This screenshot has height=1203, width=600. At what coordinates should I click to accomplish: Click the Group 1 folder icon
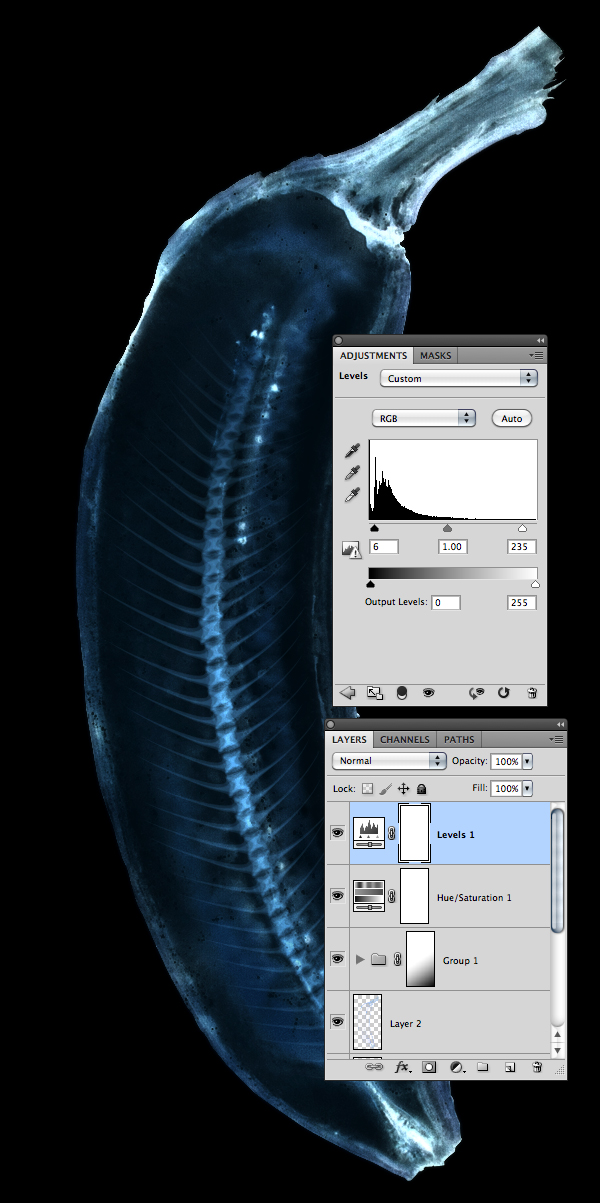(378, 959)
